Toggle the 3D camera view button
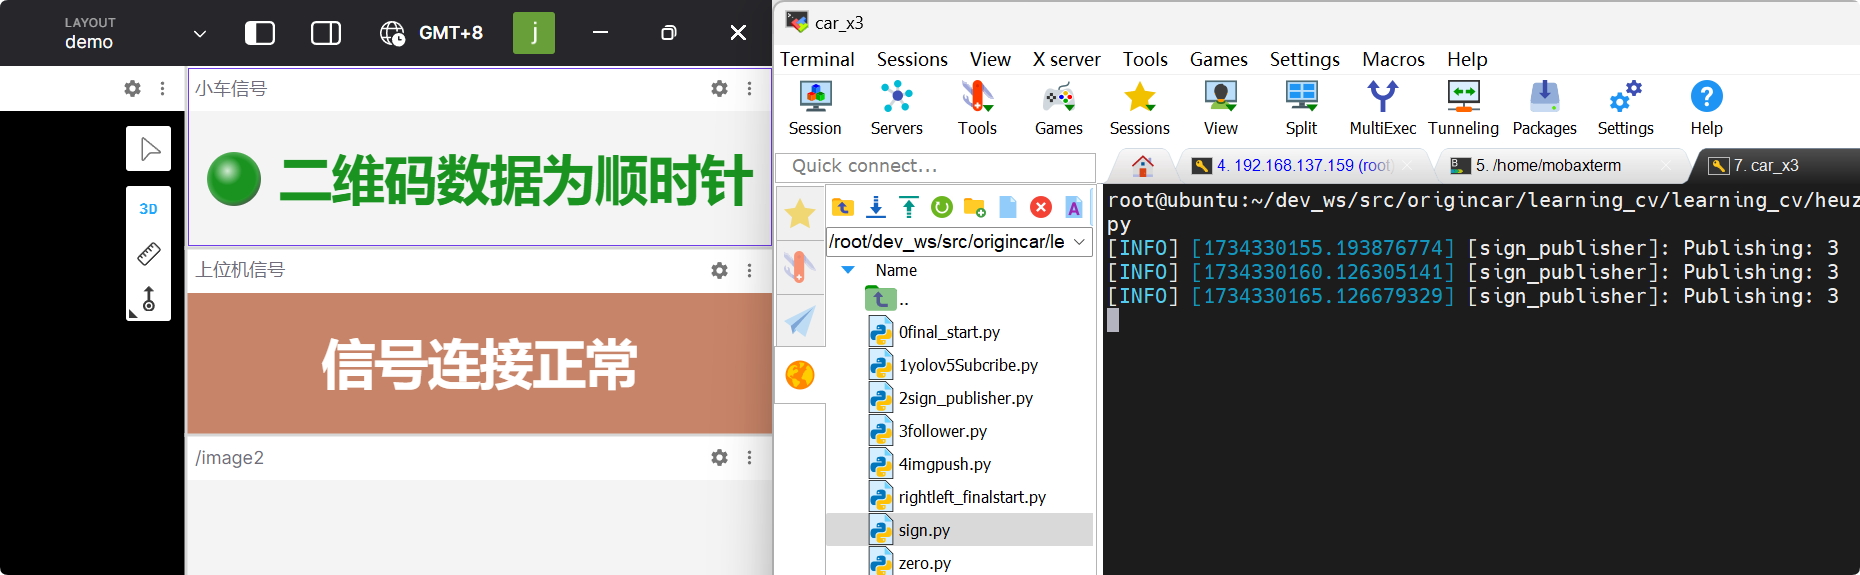1860x575 pixels. tap(148, 209)
